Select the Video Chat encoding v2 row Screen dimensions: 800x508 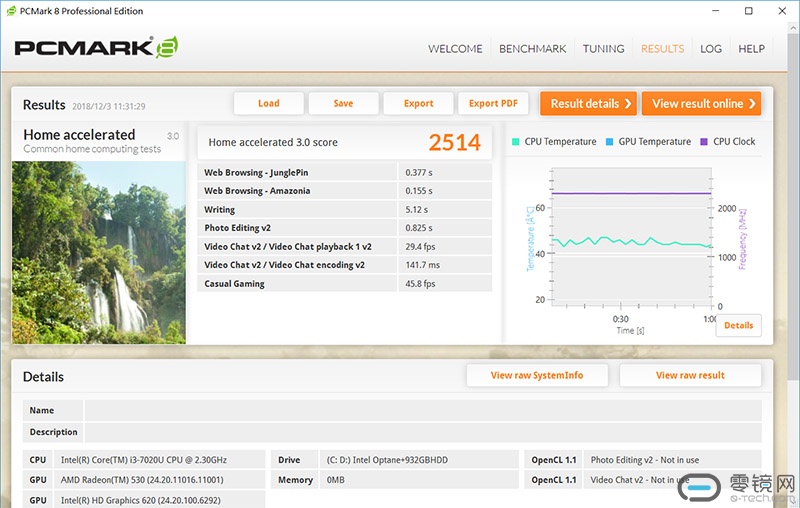tap(344, 265)
